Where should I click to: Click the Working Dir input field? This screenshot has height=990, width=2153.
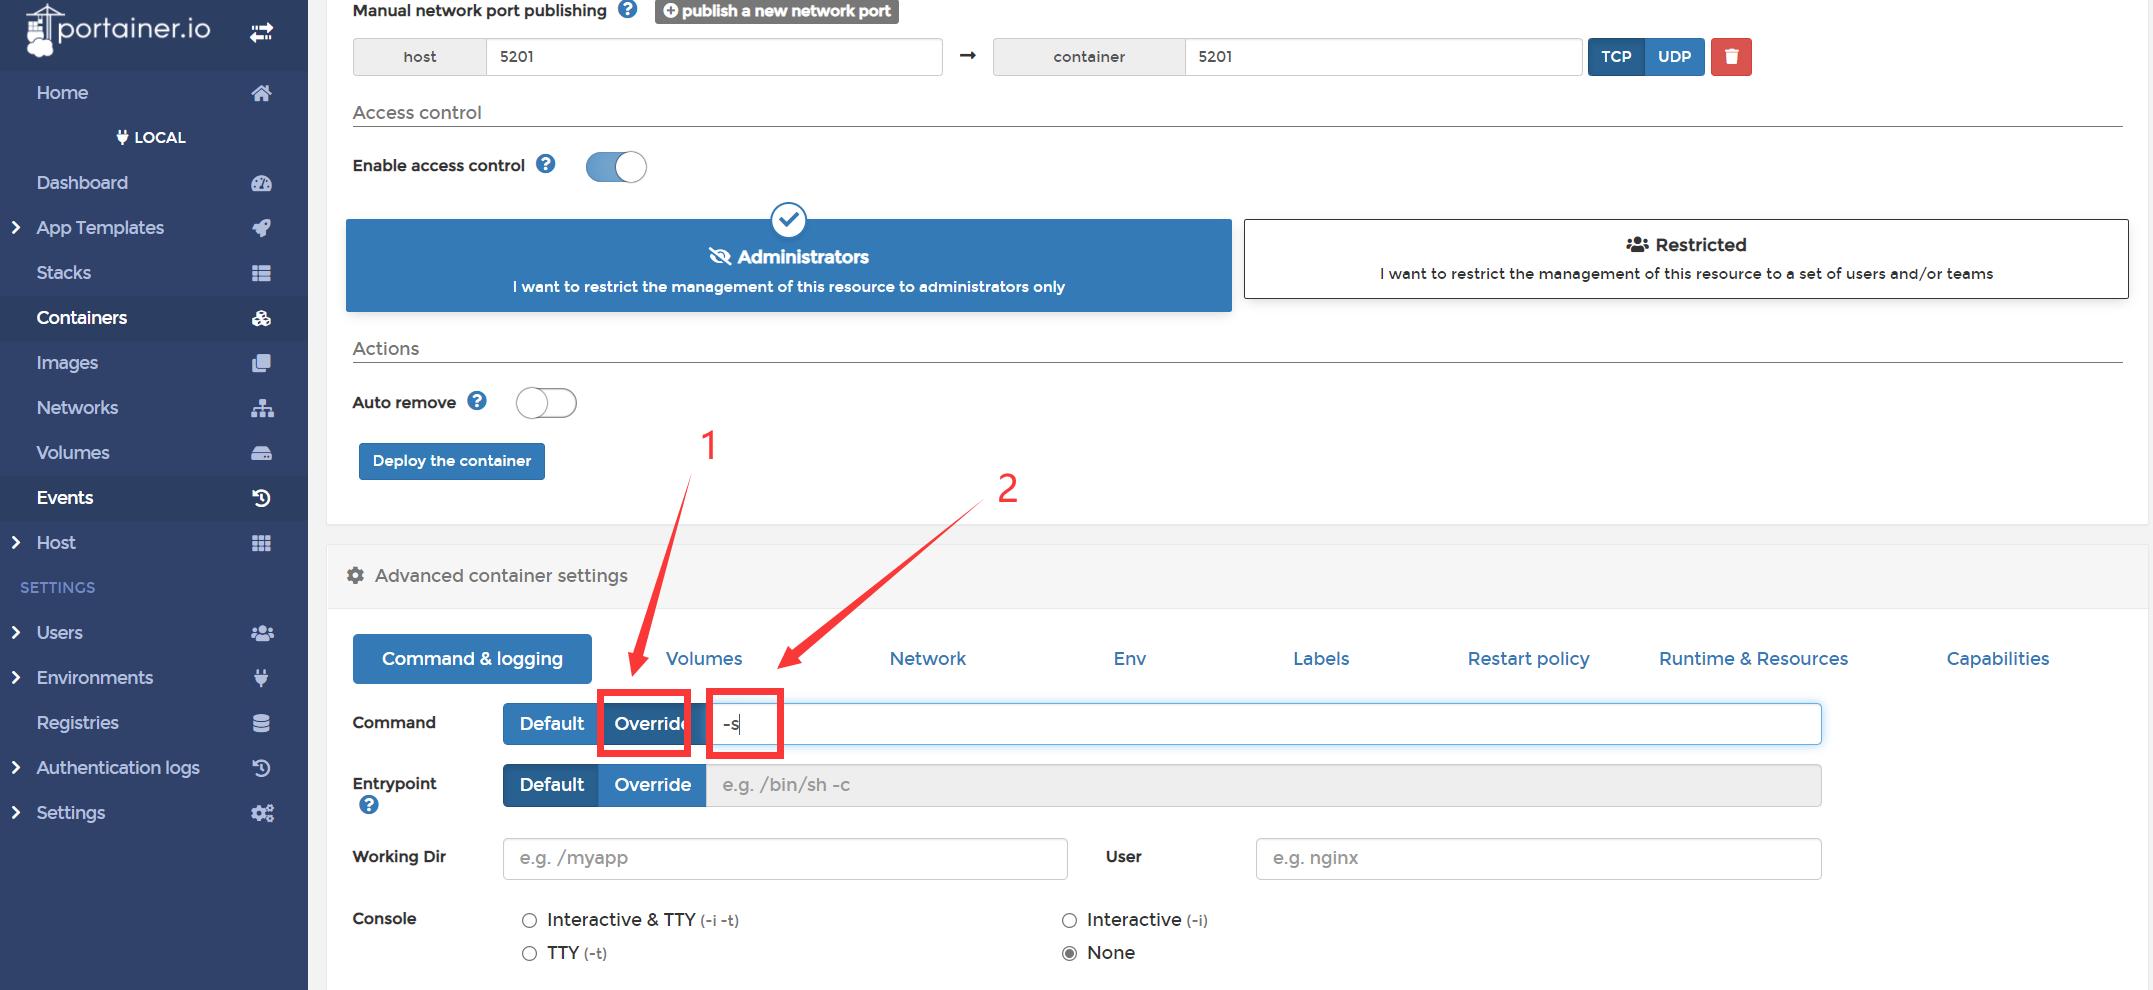(785, 858)
